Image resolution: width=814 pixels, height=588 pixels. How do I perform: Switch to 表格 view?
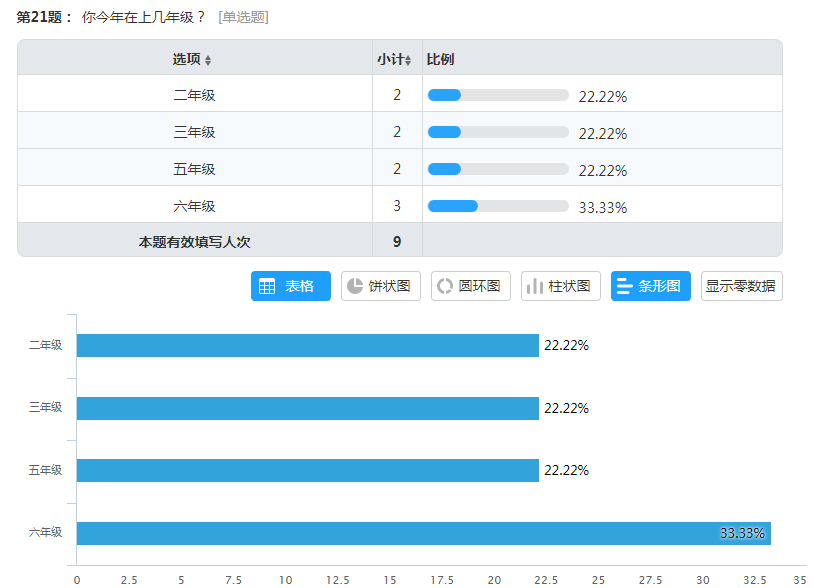[x=291, y=286]
